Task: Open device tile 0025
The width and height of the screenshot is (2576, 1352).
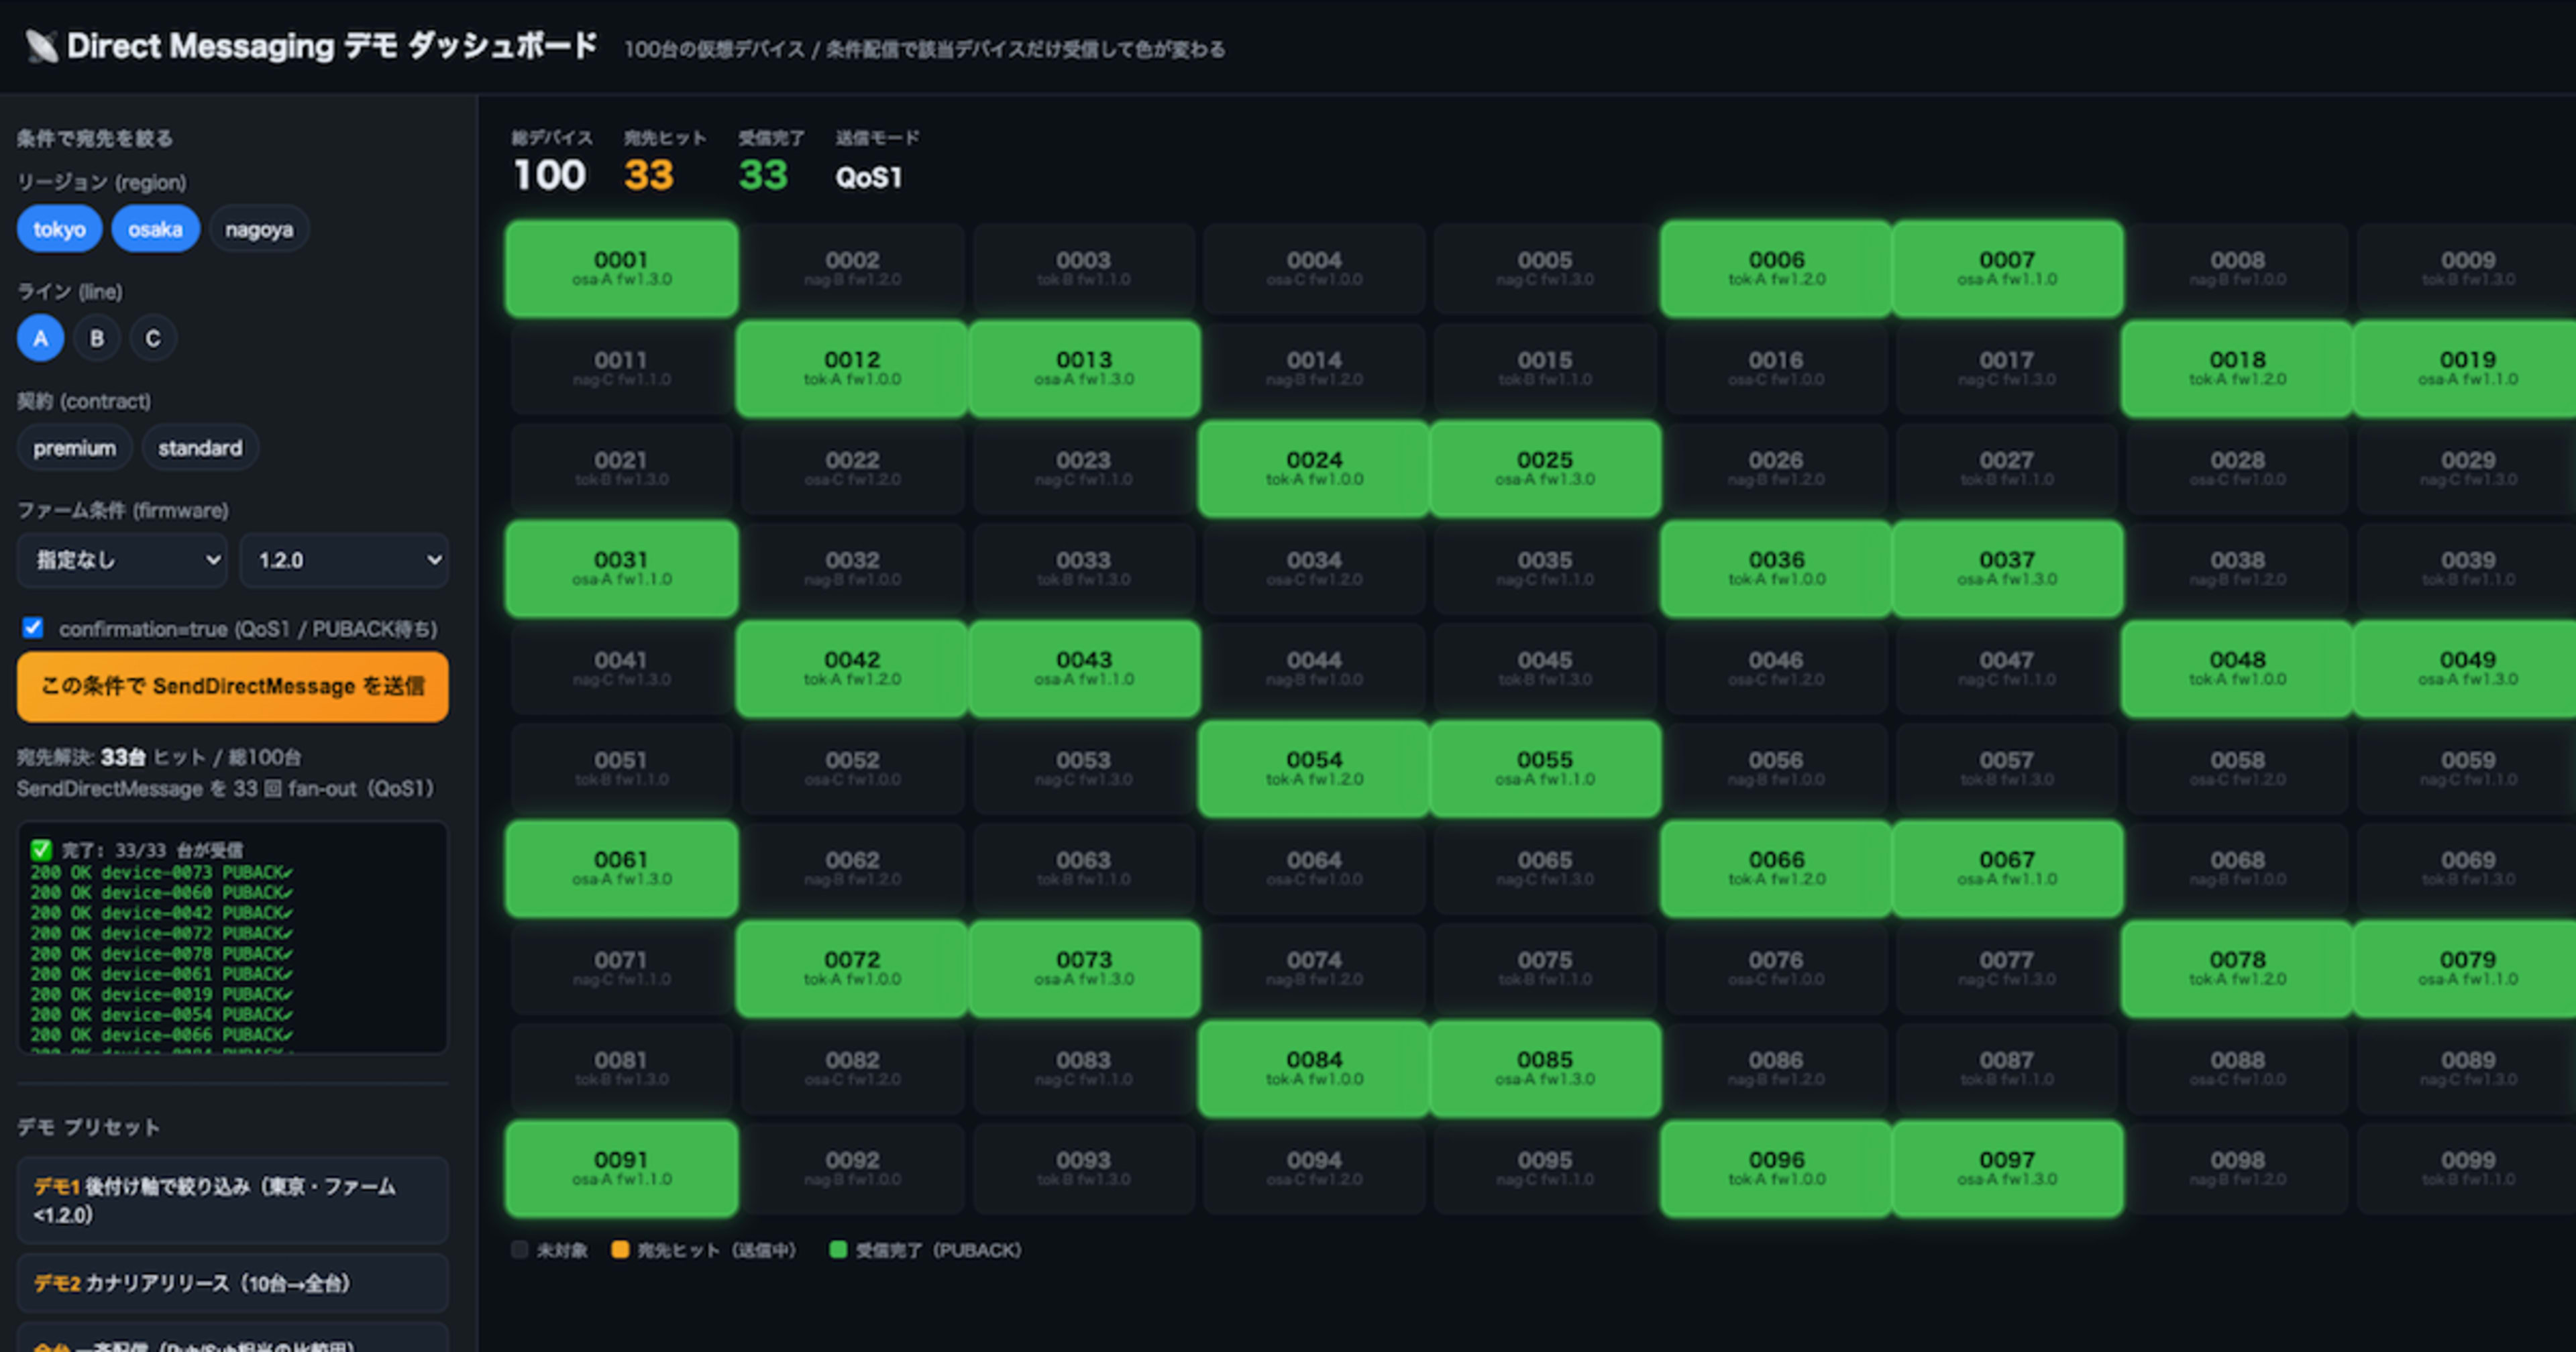Action: [1545, 469]
